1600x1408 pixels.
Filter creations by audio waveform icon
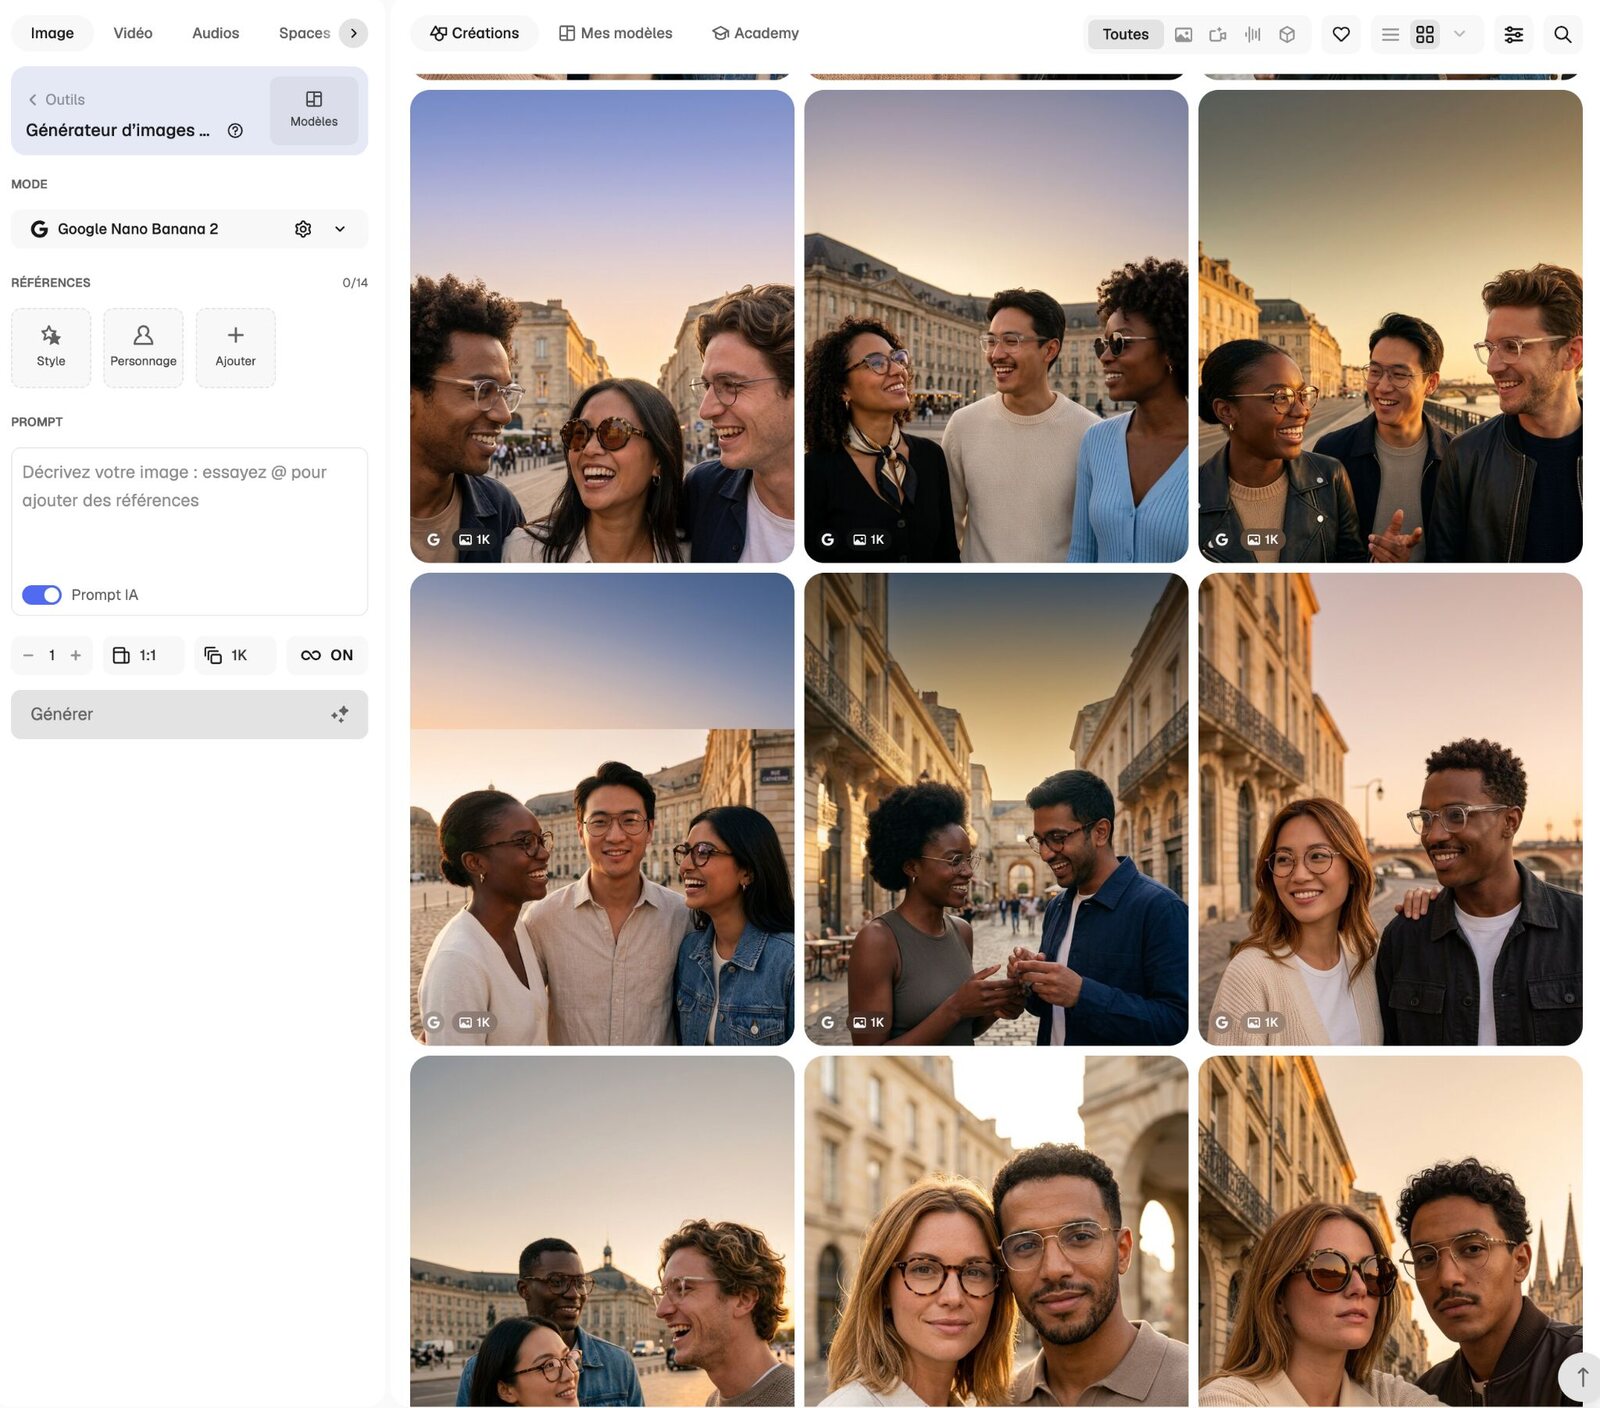[1253, 34]
